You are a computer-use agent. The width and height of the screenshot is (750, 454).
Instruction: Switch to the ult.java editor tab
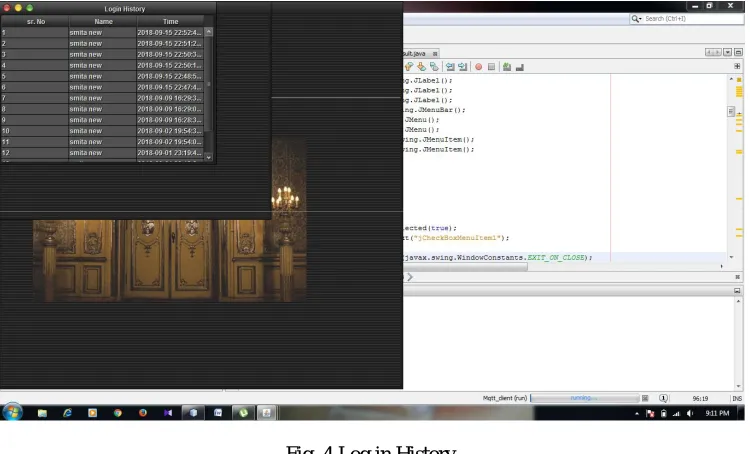click(415, 54)
